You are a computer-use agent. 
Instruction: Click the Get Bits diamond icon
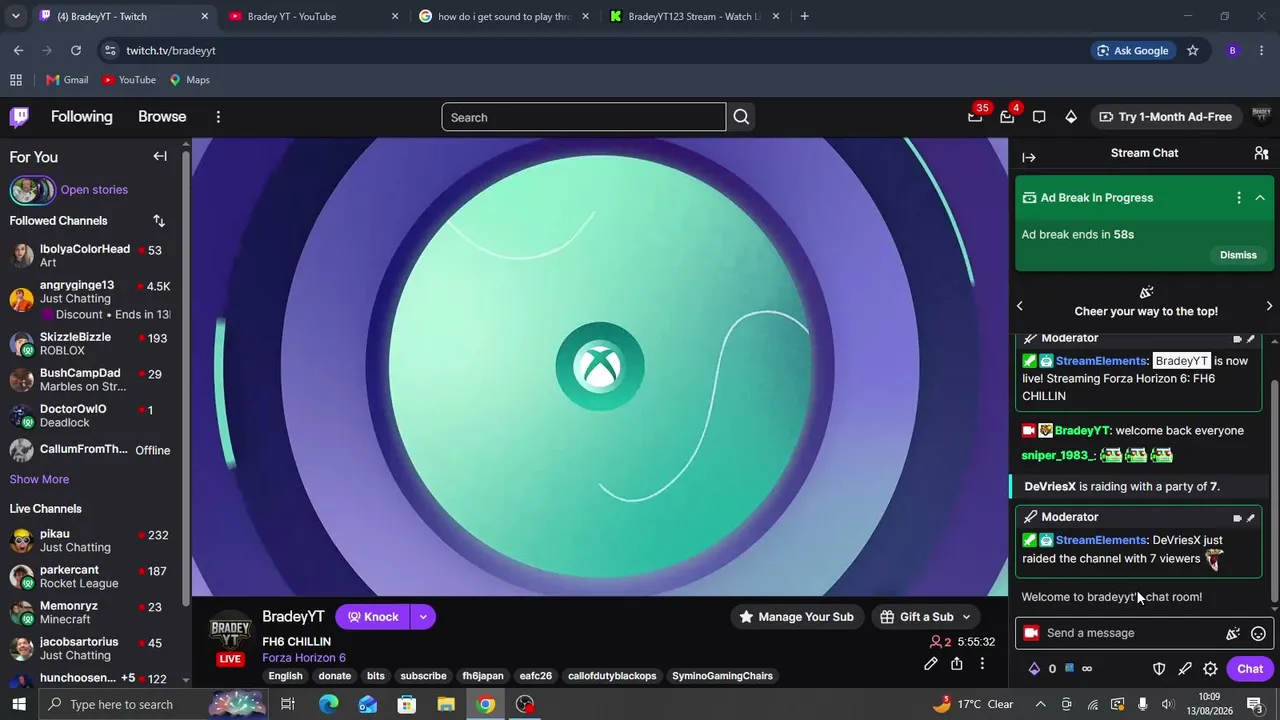tap(1071, 117)
